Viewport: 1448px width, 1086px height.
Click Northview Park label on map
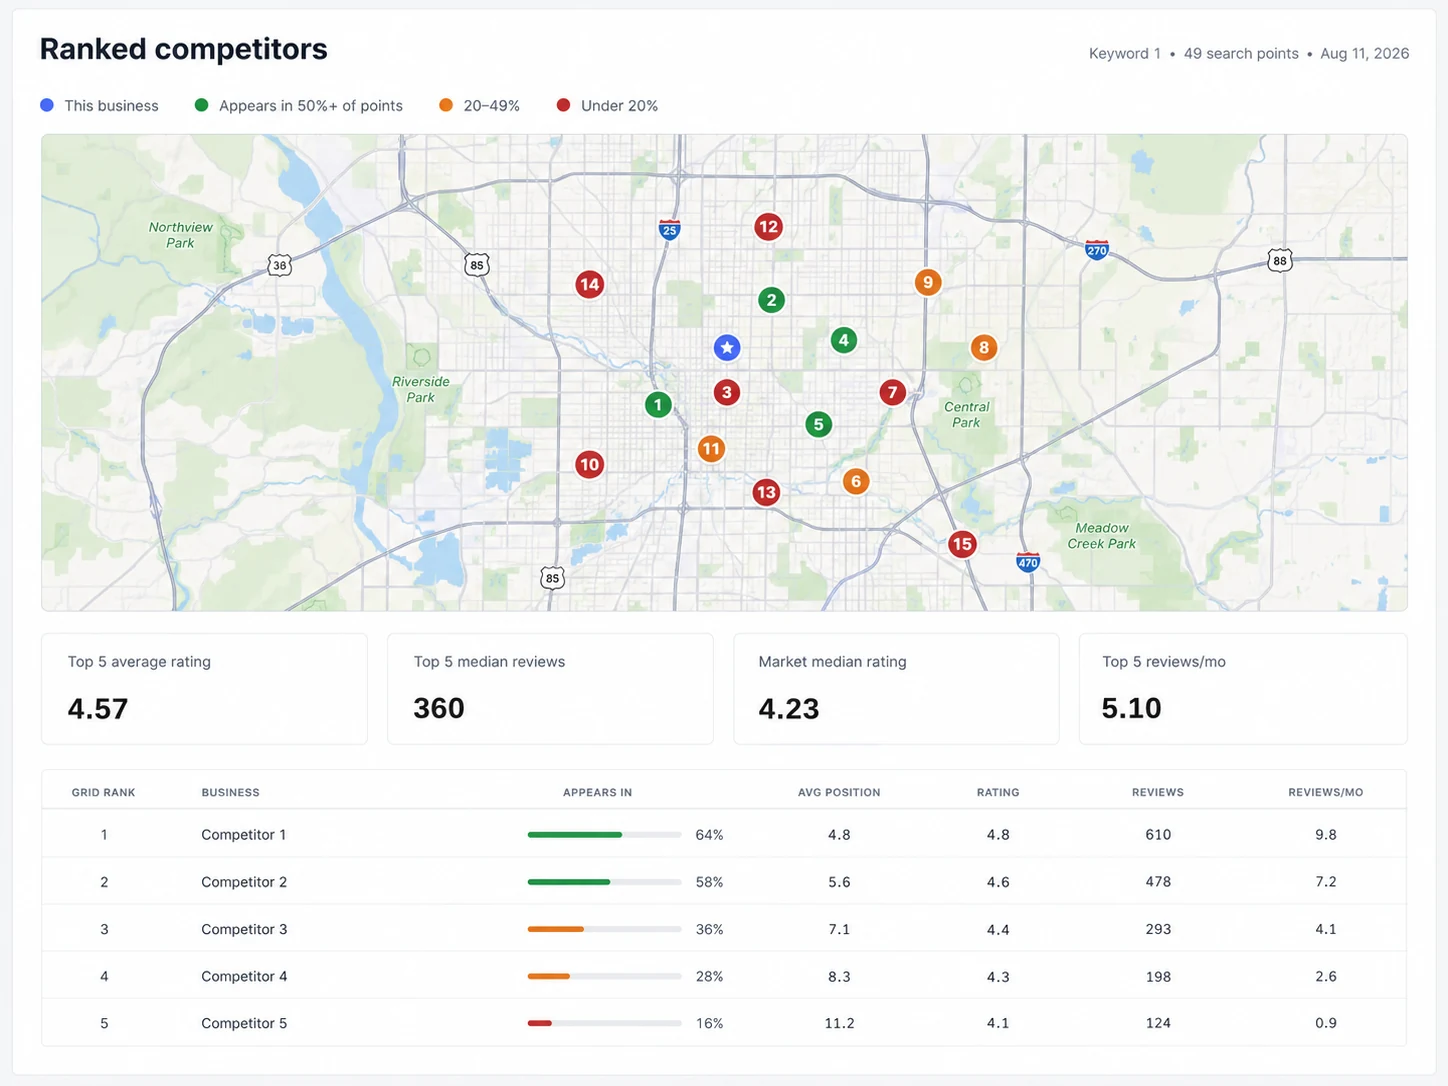click(181, 235)
